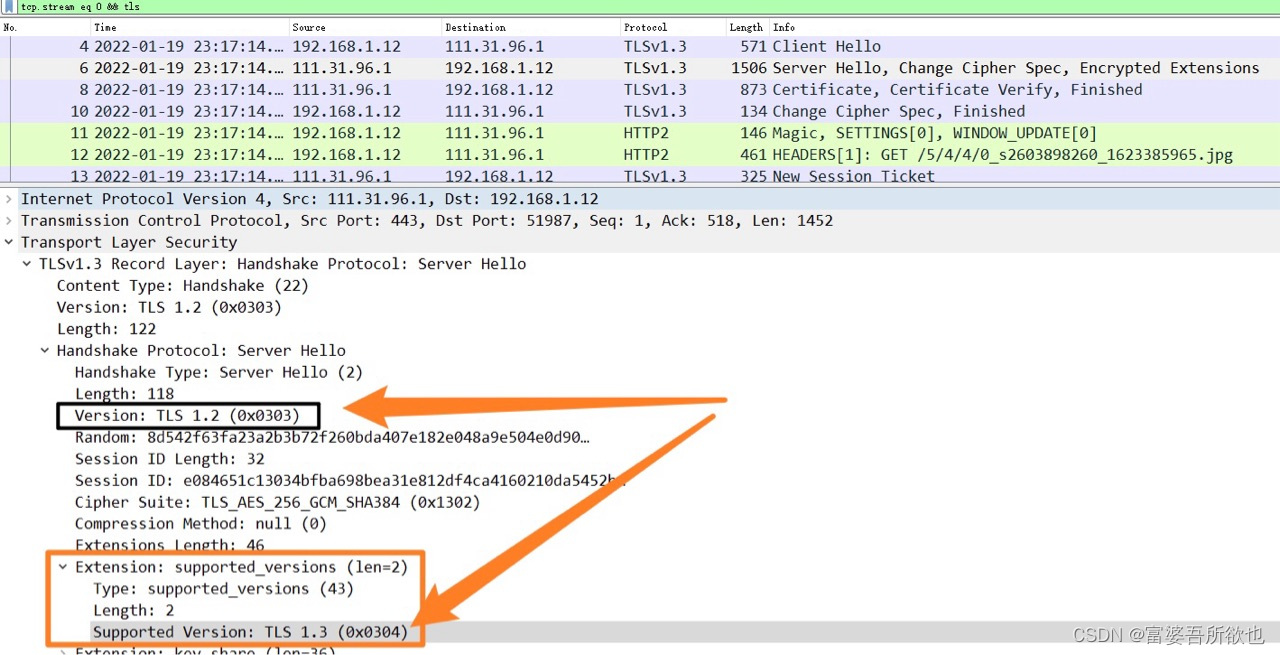Collapse the TLSv1.3 Record Layer node

(26, 263)
